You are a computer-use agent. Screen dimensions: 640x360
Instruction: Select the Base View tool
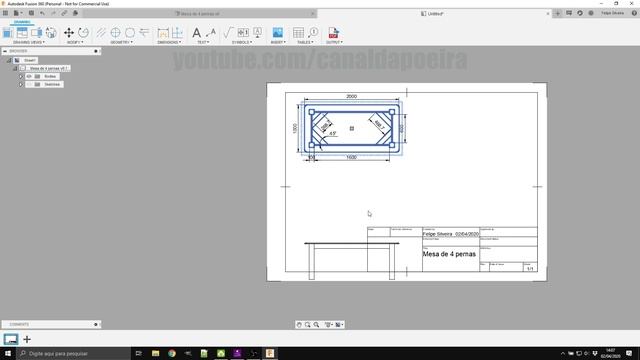coord(8,33)
